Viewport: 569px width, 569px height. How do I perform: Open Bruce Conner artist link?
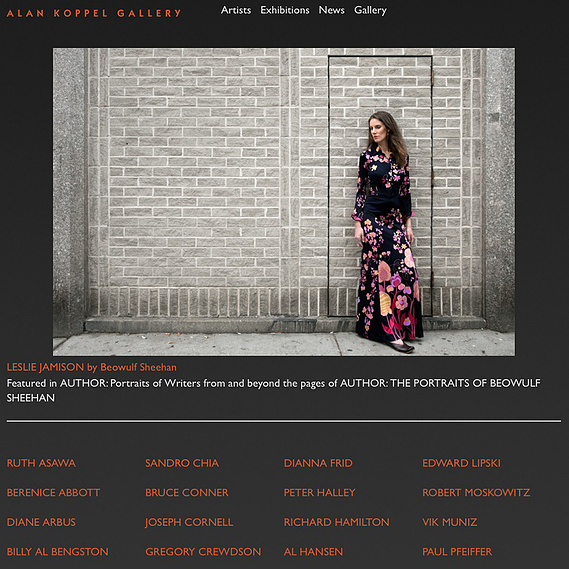(x=187, y=492)
